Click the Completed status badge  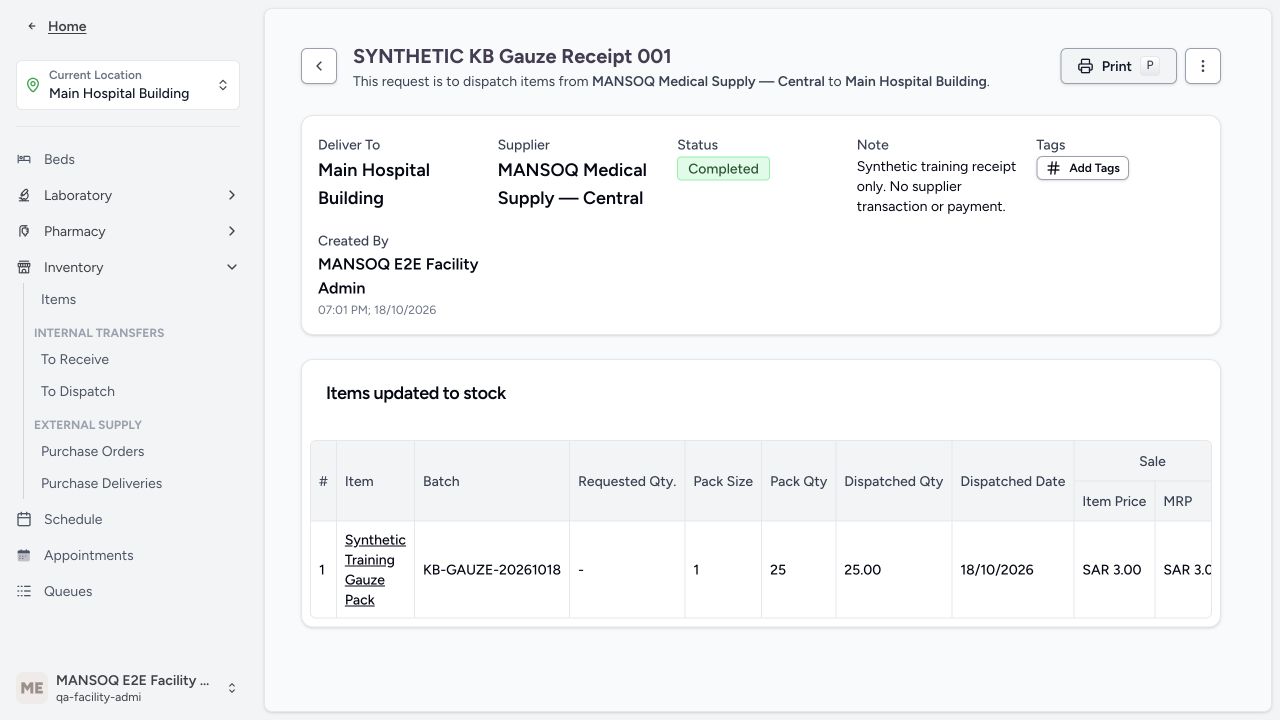coord(723,169)
